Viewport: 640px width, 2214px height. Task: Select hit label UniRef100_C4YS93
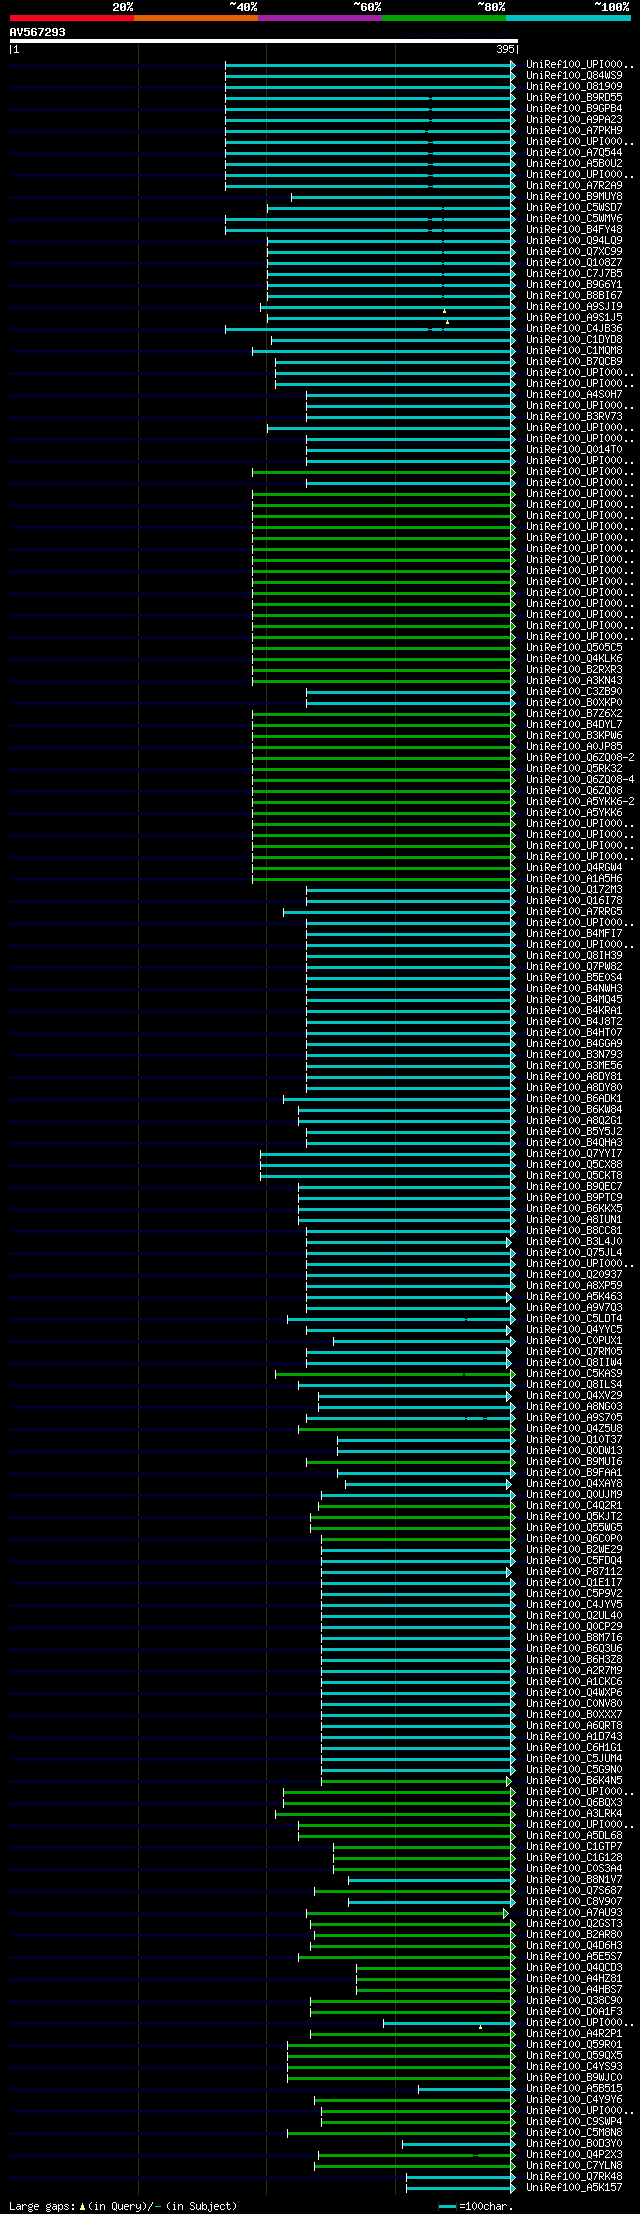tap(574, 2066)
